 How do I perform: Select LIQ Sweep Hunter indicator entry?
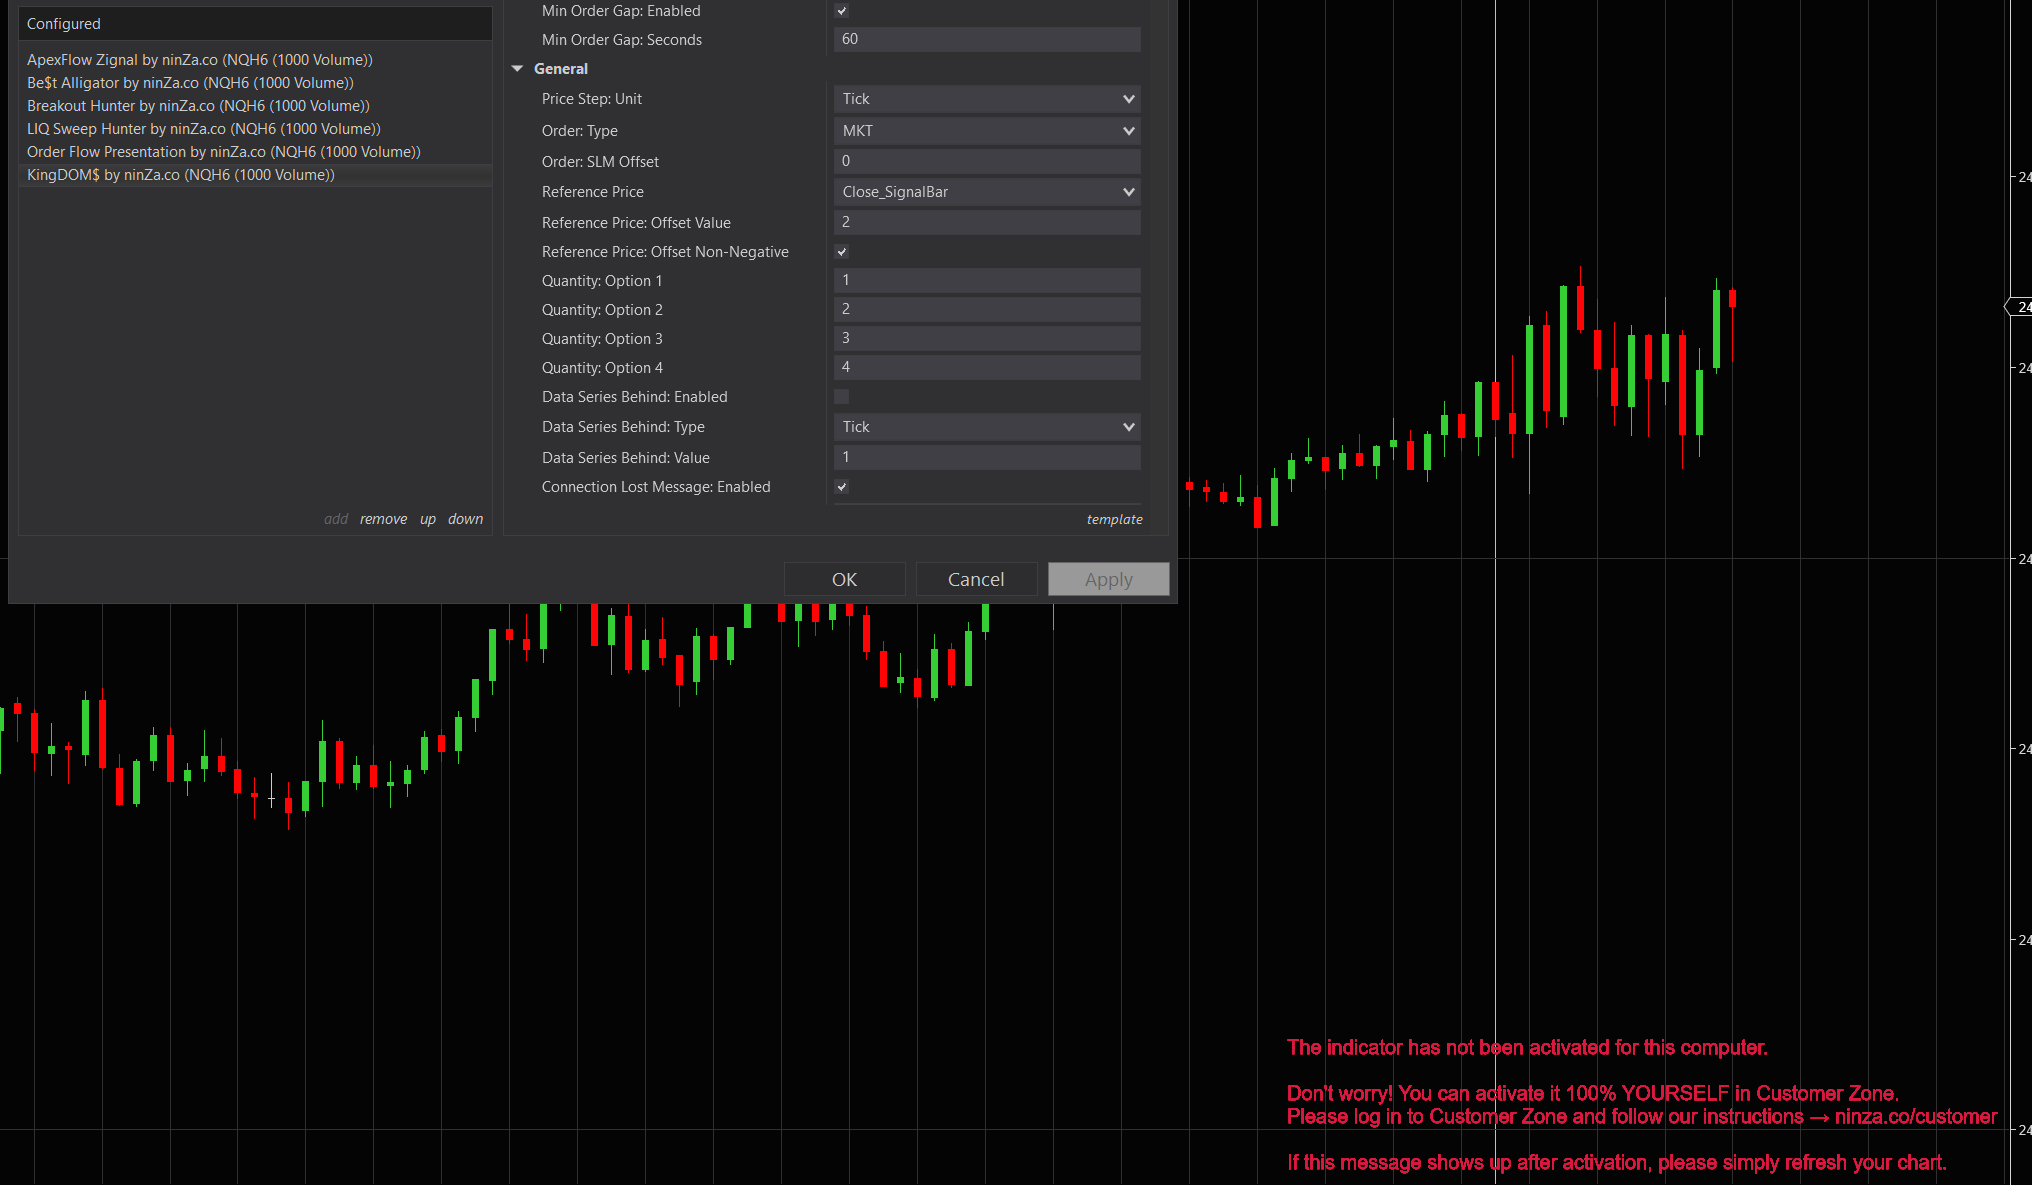click(x=204, y=129)
